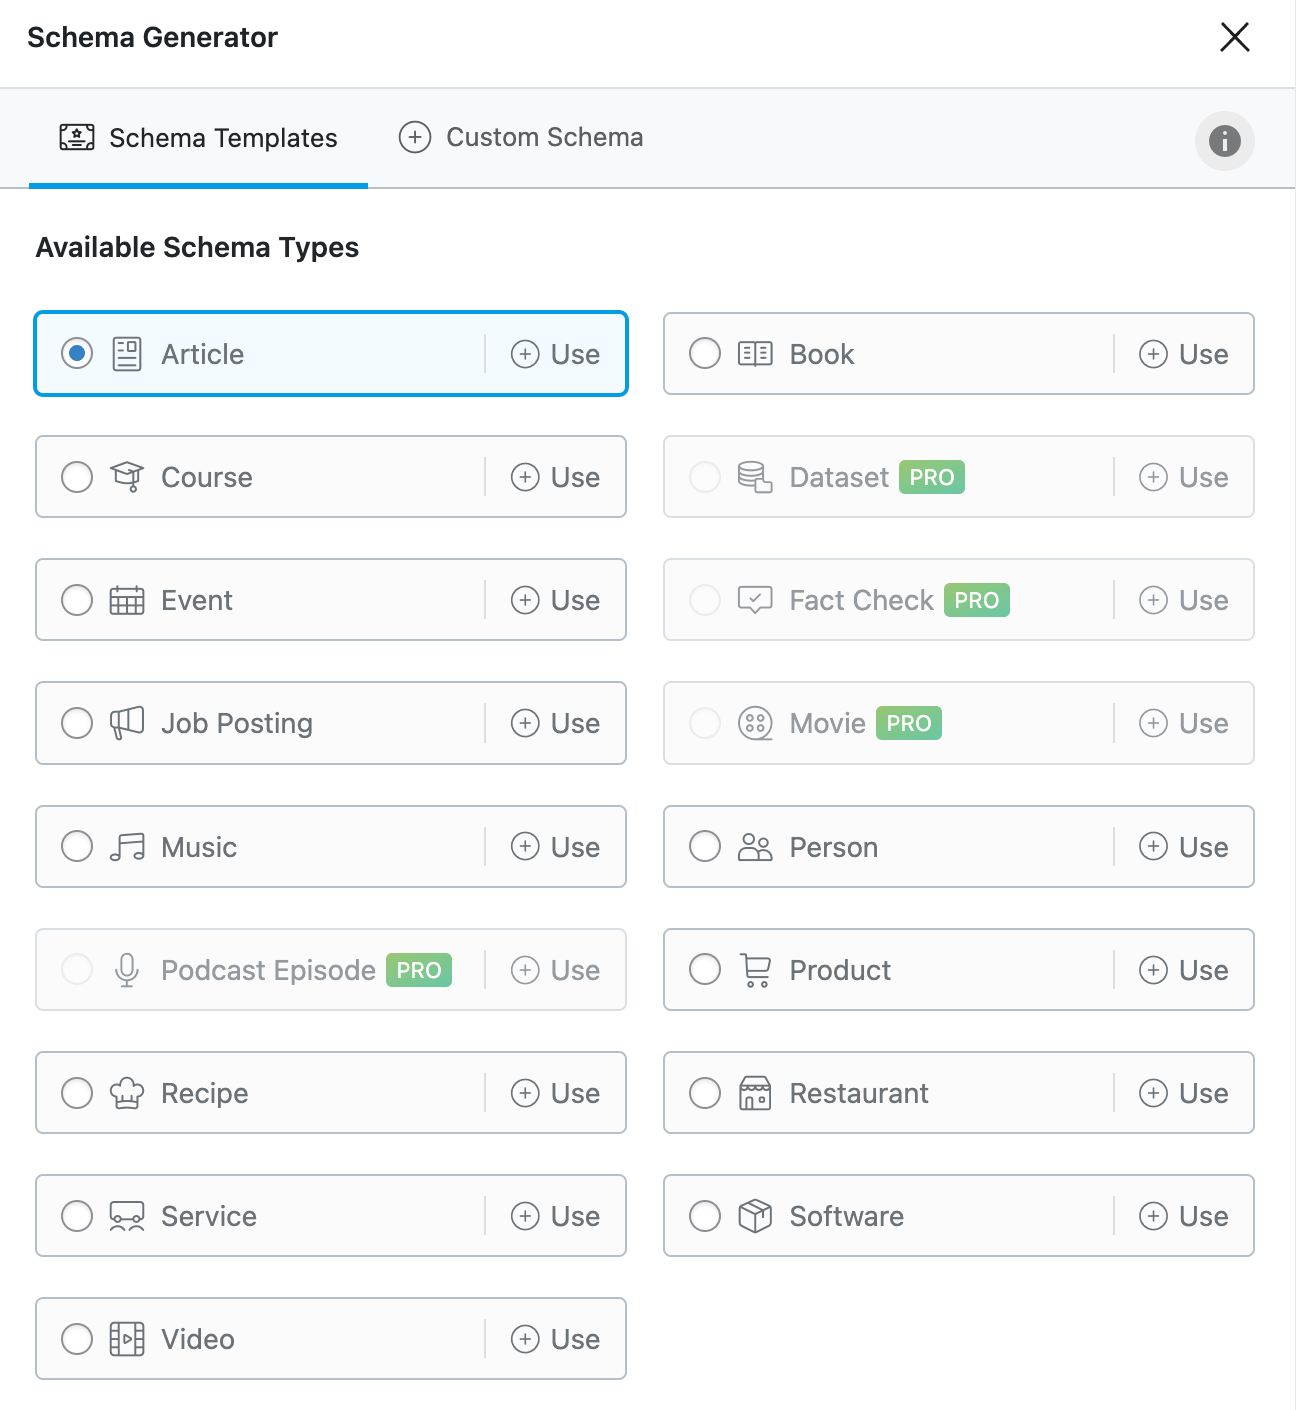This screenshot has width=1296, height=1410.
Task: Open the Schema Templates tab
Action: click(x=199, y=138)
